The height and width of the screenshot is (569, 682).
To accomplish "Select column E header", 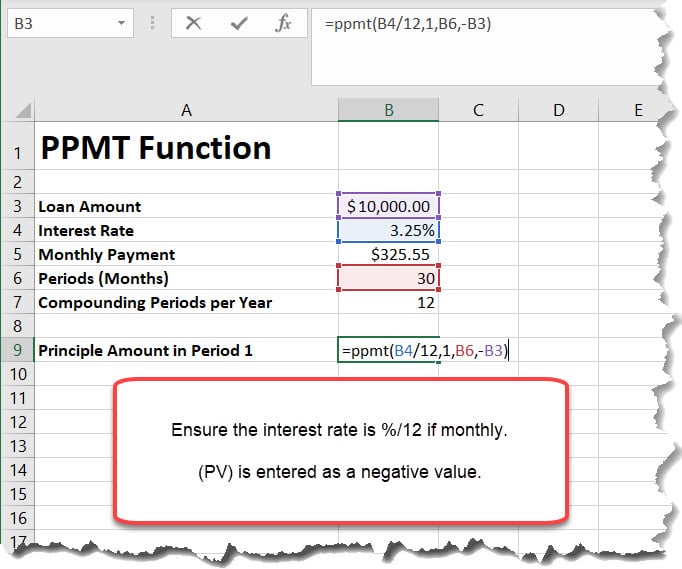I will click(636, 110).
